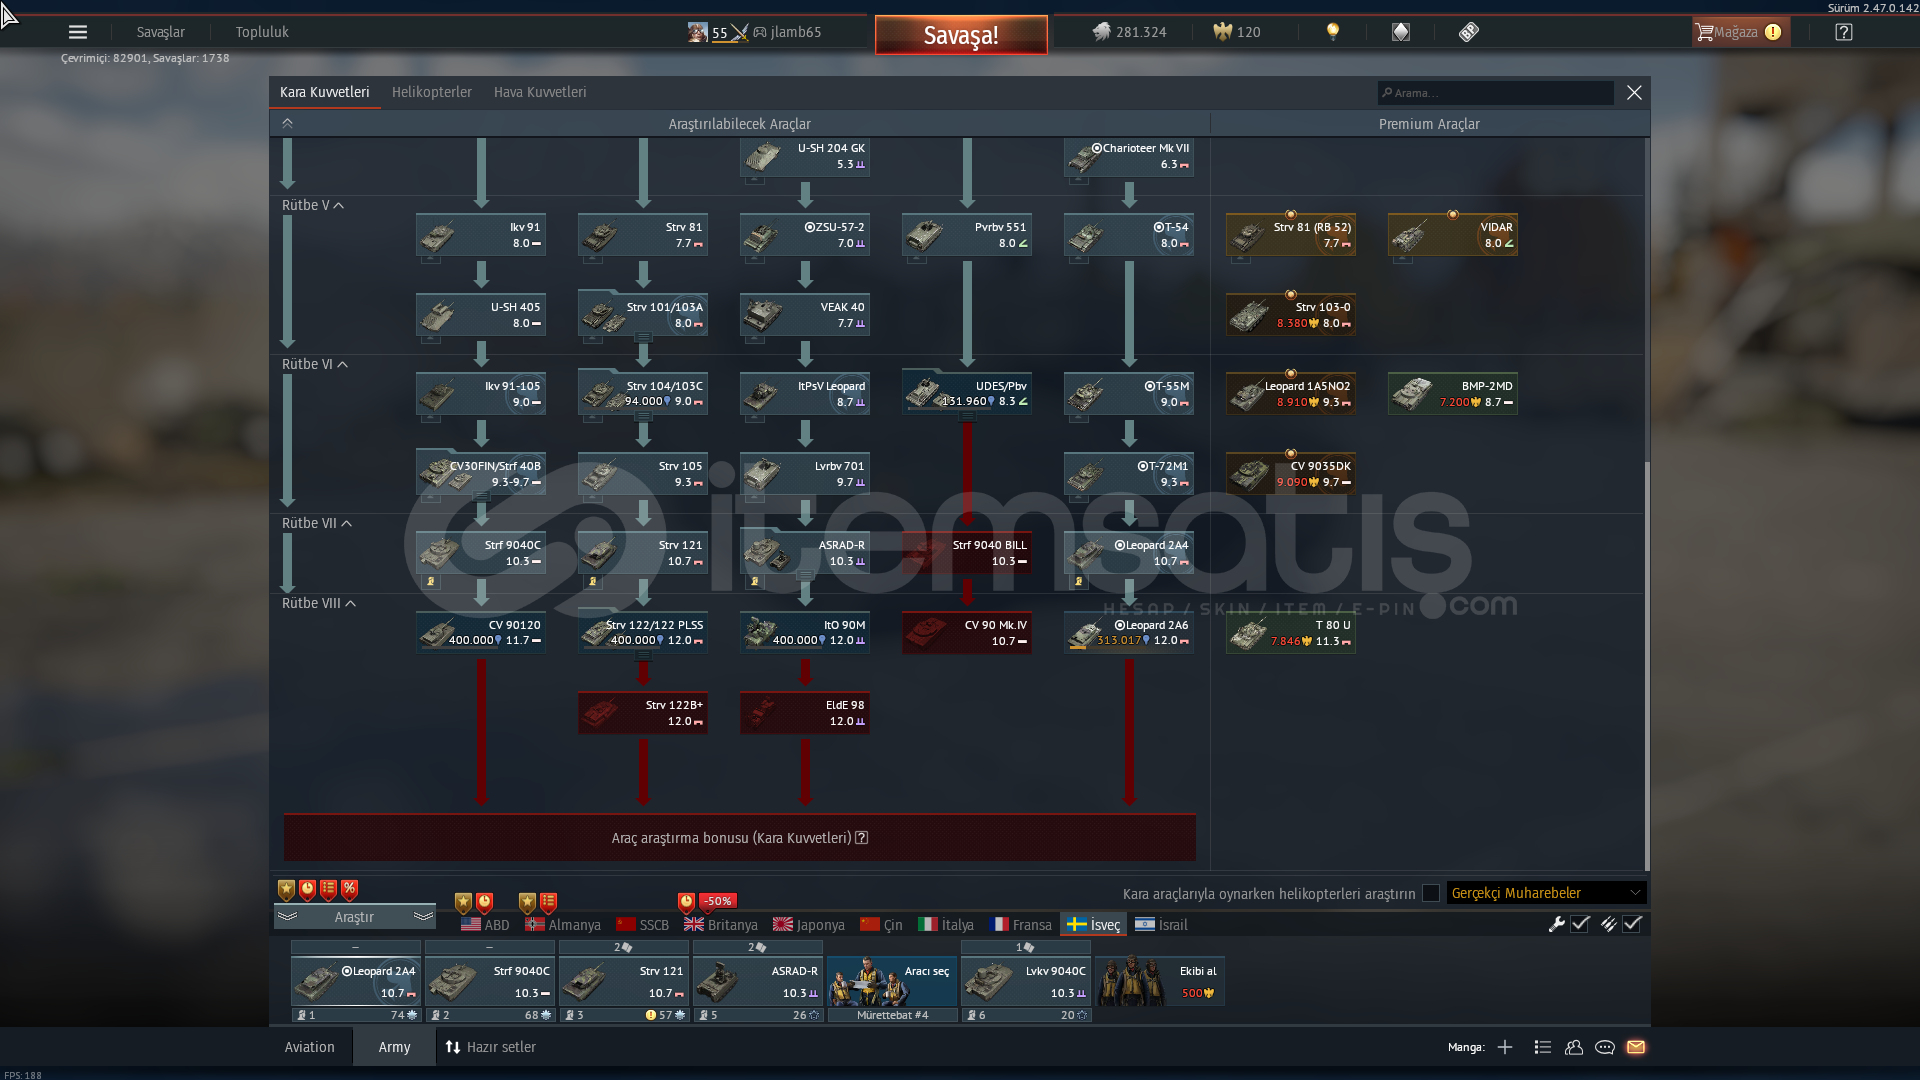Select the Almanya nation tab
The width and height of the screenshot is (1920, 1080).
click(x=563, y=925)
